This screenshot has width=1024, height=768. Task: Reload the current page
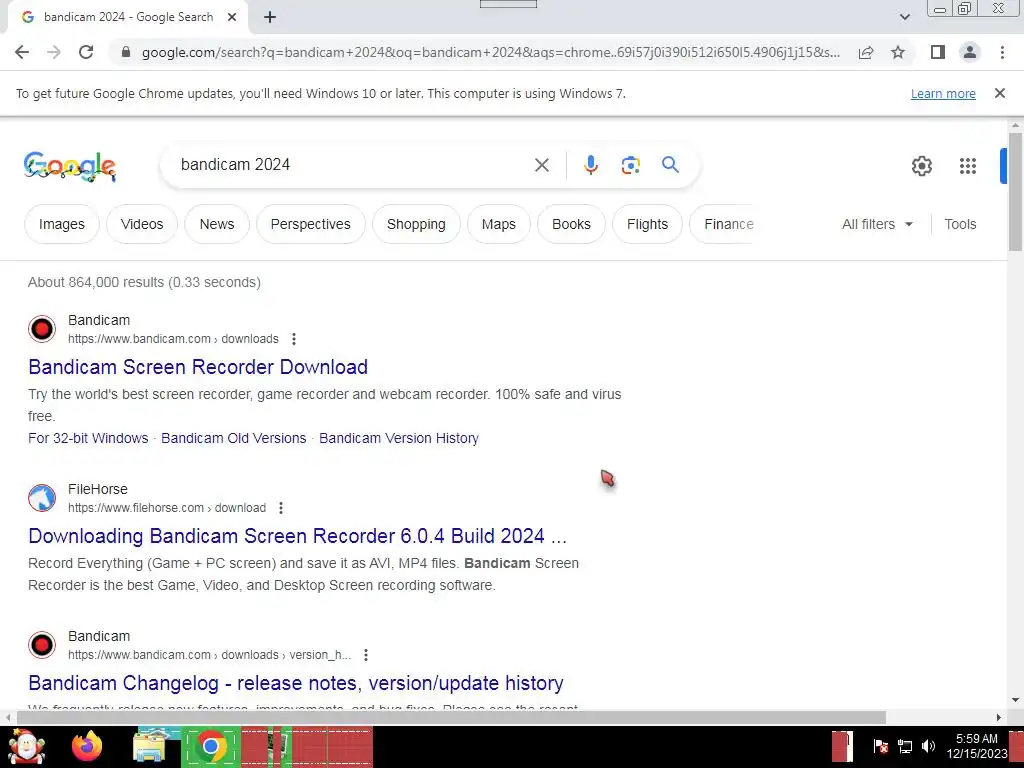coord(86,52)
